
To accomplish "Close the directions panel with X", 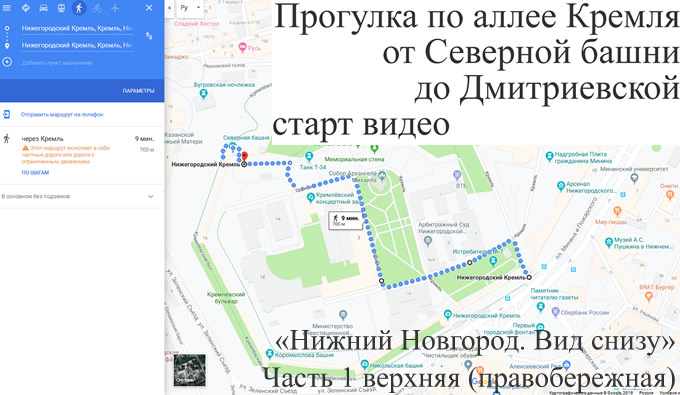I will pos(149,8).
